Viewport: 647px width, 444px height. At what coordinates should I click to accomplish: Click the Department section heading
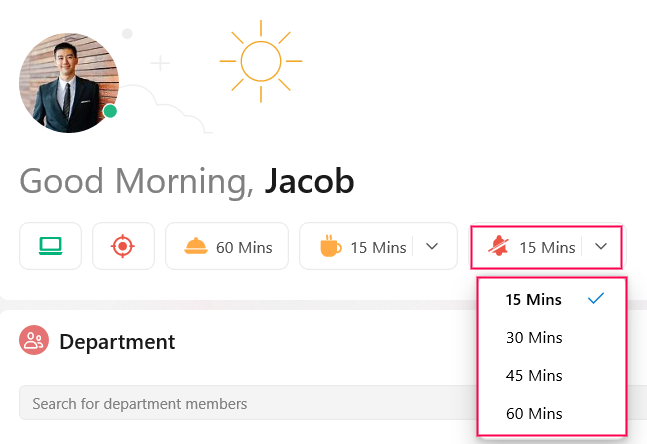tap(117, 342)
